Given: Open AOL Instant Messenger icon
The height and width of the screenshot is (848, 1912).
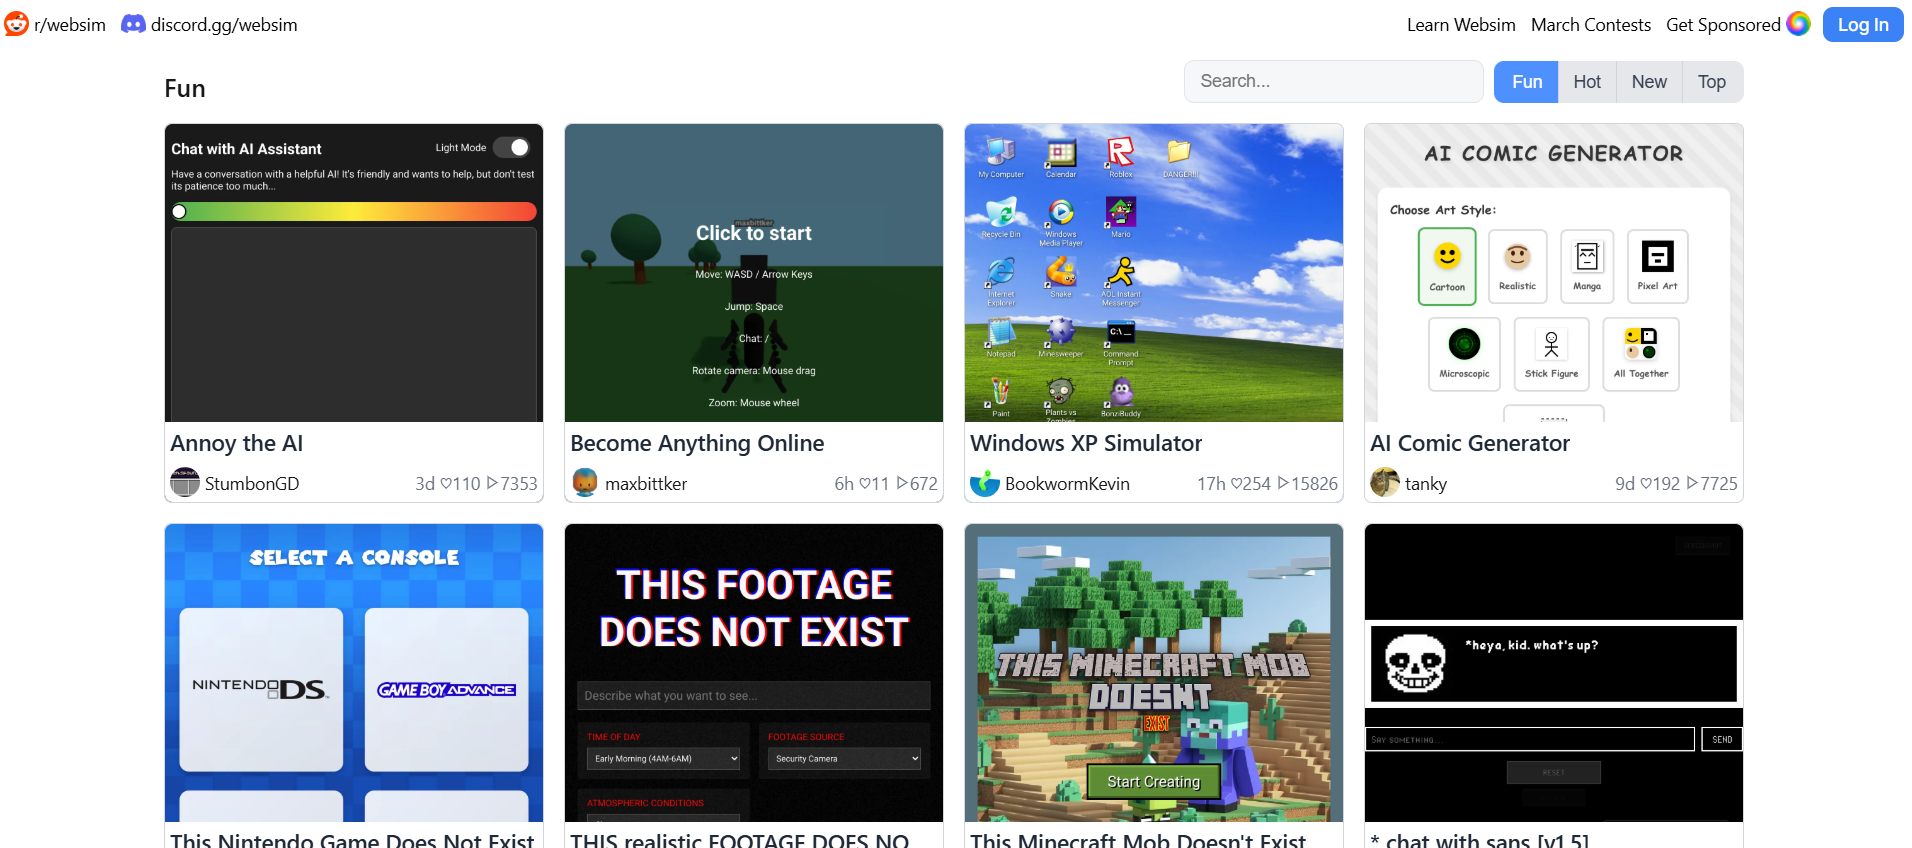Looking at the screenshot, I should click(x=1121, y=282).
